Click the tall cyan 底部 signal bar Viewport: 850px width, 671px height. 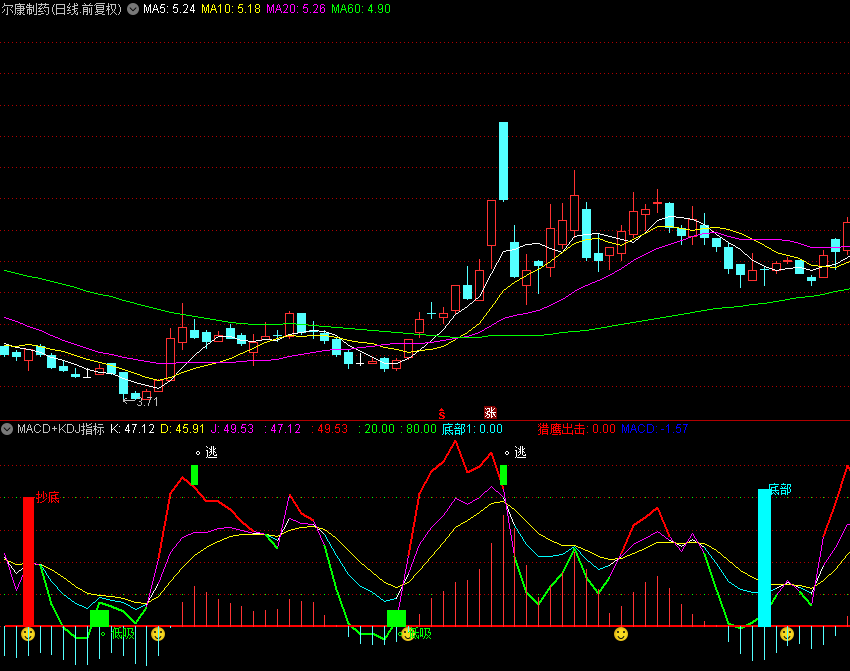pyautogui.click(x=764, y=558)
